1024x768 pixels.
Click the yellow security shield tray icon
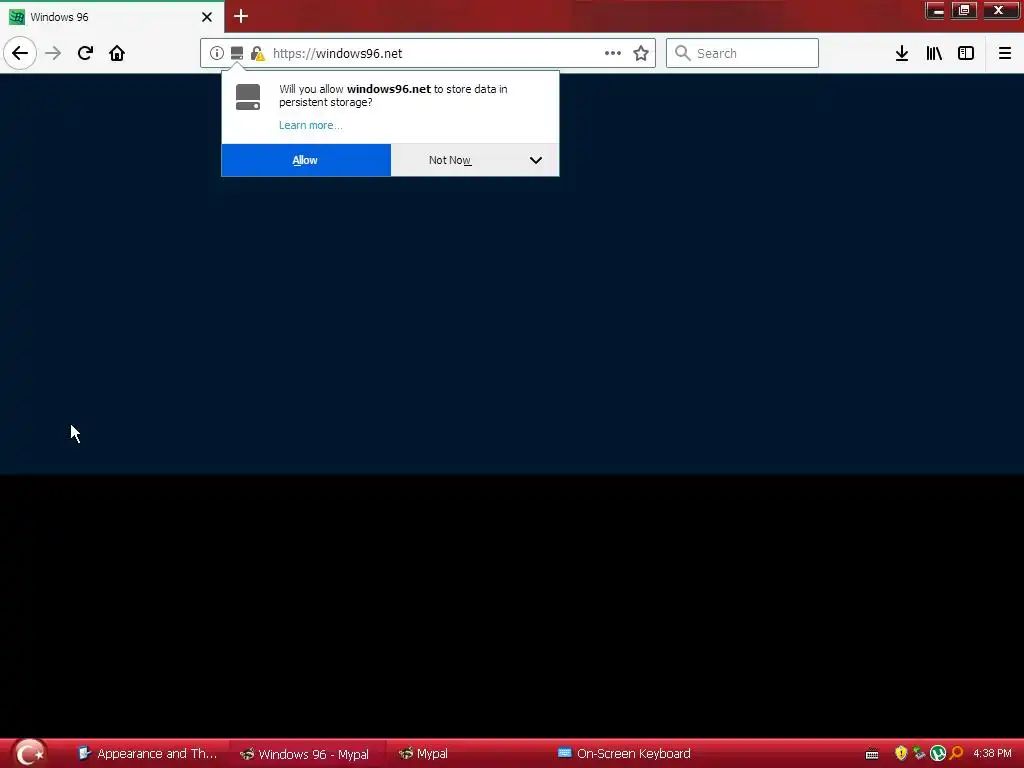point(901,754)
